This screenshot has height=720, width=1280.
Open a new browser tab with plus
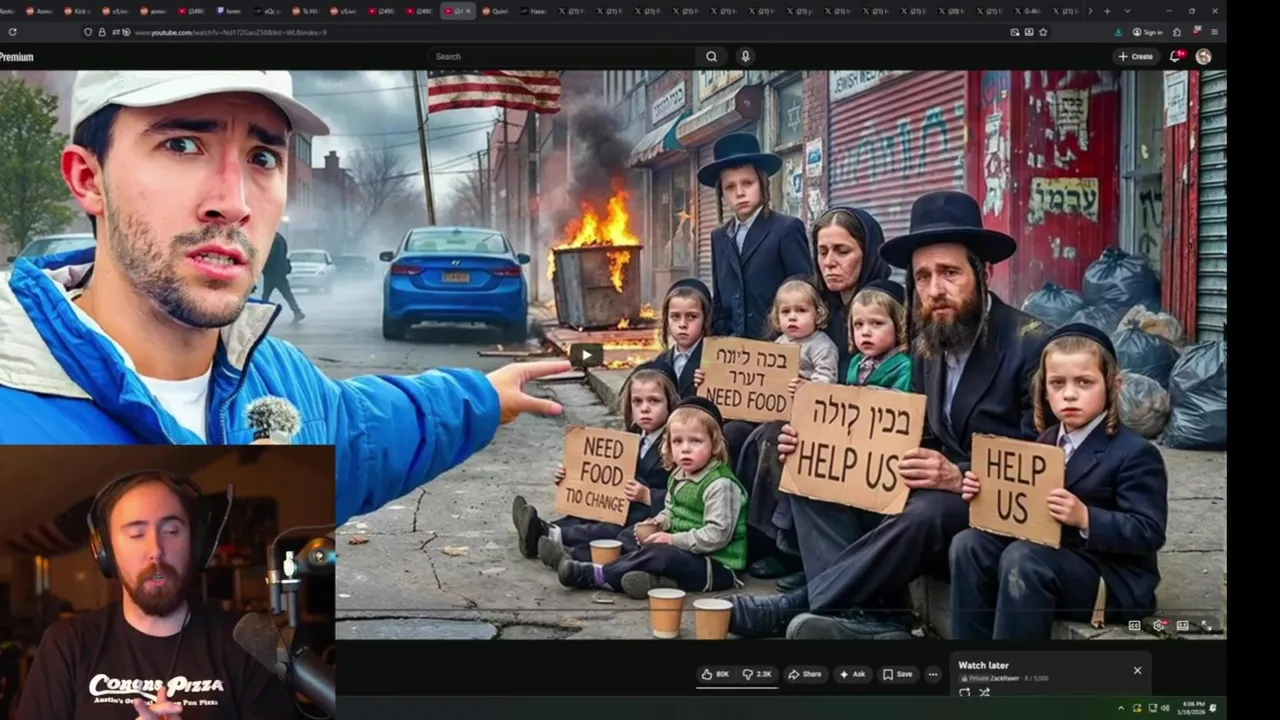(x=1107, y=11)
